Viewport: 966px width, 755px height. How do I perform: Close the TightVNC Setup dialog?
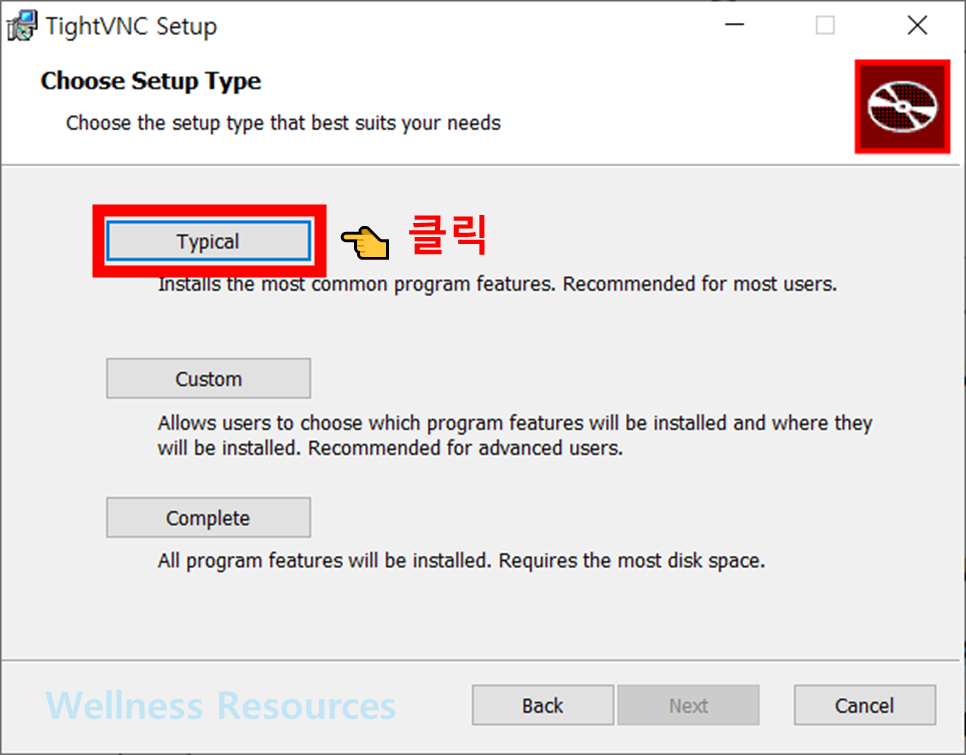(917, 25)
